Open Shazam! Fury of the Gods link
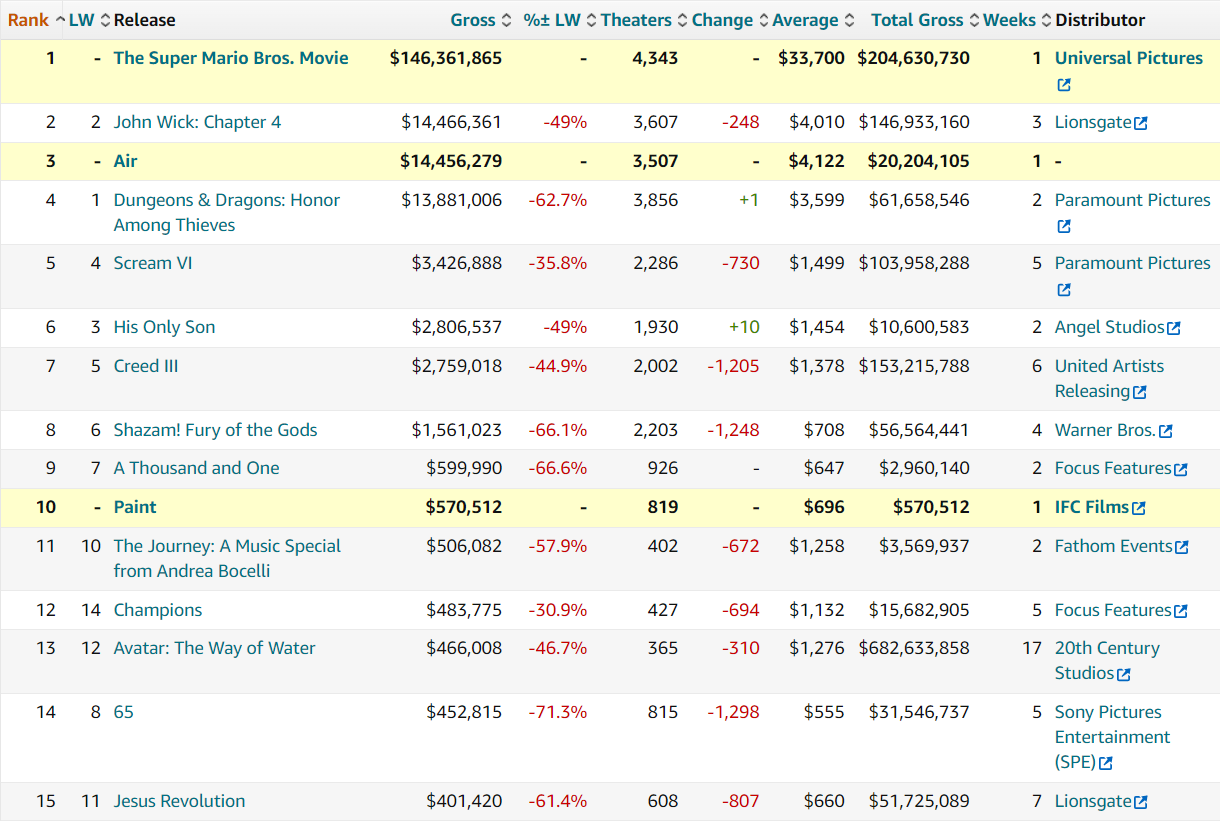The height and width of the screenshot is (821, 1220). [x=215, y=430]
